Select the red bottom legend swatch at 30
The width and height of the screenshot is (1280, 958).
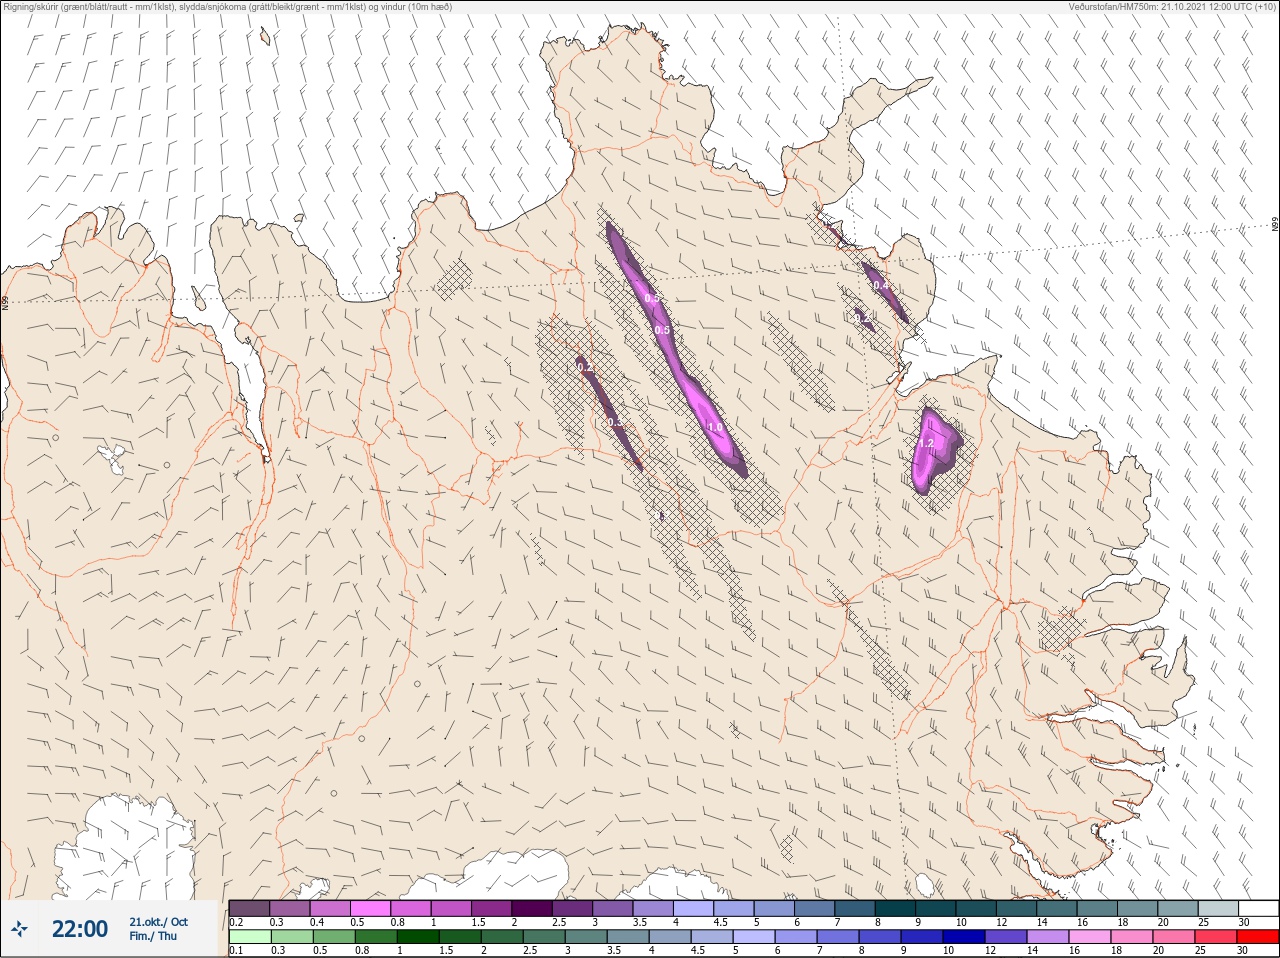click(1258, 936)
